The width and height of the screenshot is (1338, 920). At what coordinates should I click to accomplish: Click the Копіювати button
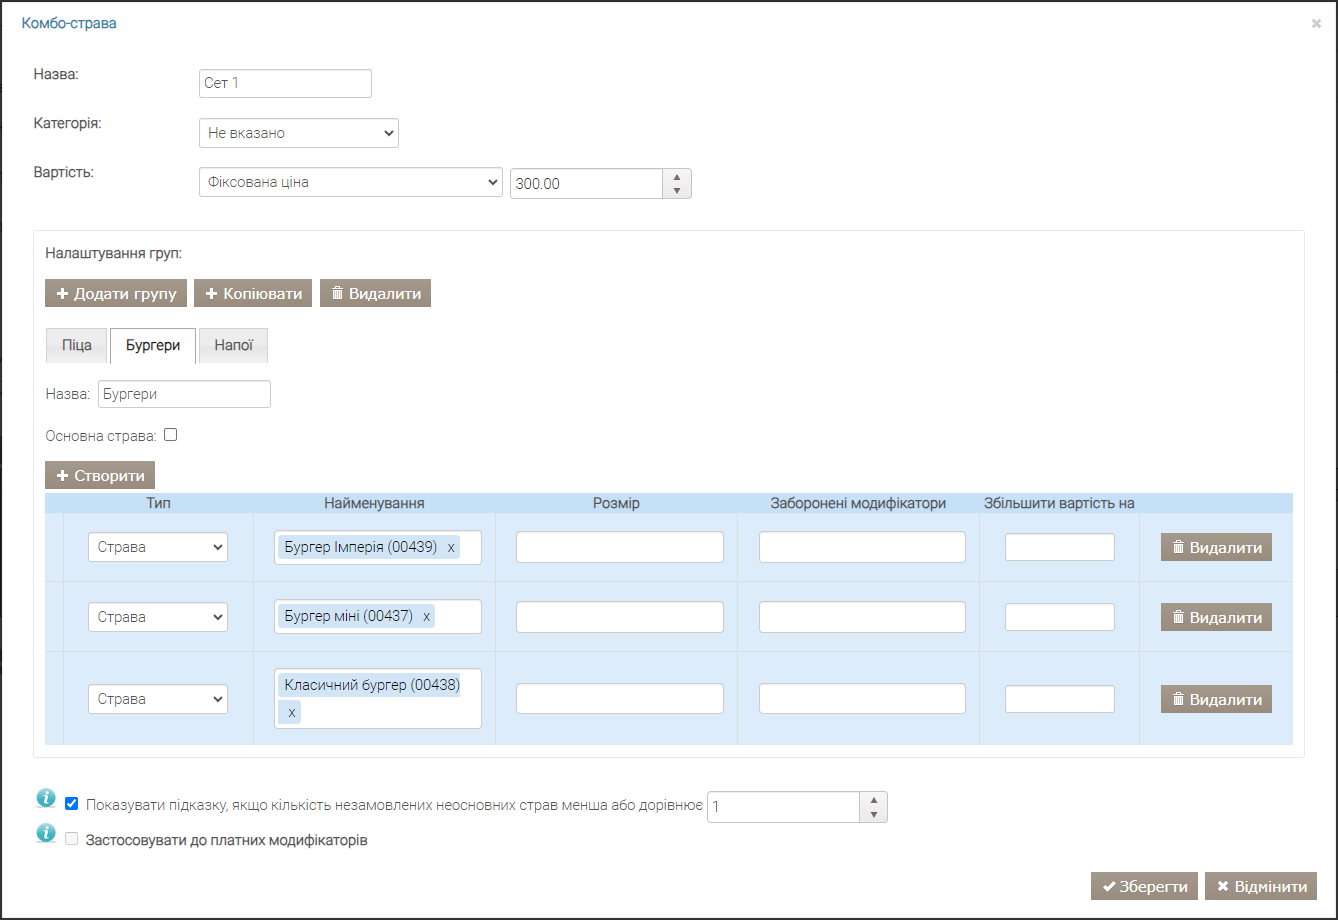pos(253,293)
